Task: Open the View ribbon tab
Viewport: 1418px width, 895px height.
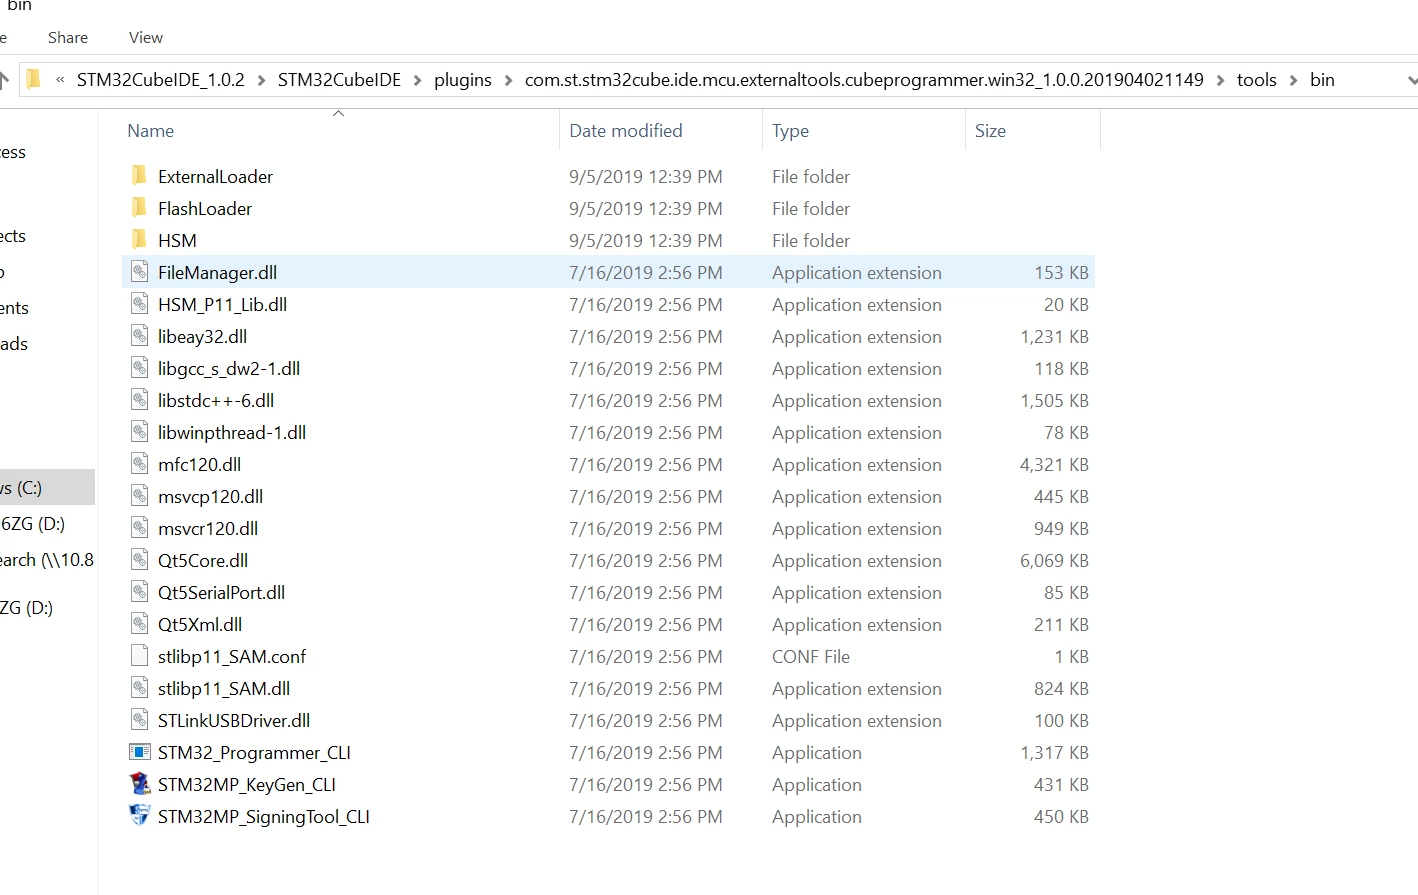Action: tap(146, 37)
